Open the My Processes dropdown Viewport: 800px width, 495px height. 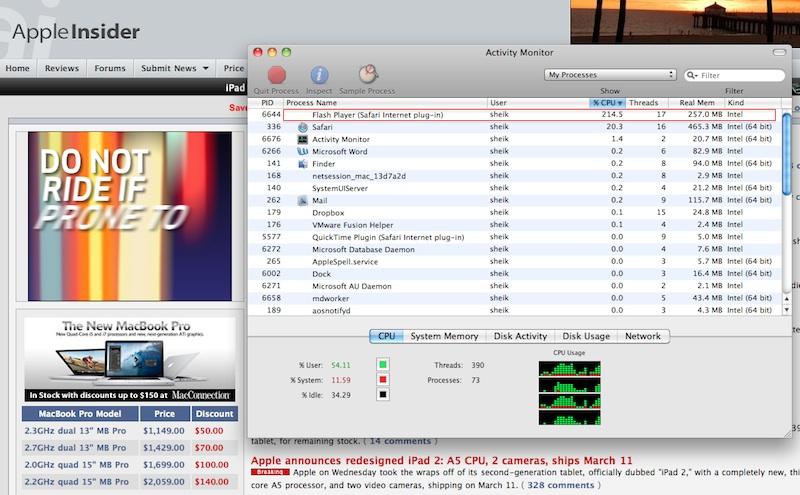pos(610,75)
